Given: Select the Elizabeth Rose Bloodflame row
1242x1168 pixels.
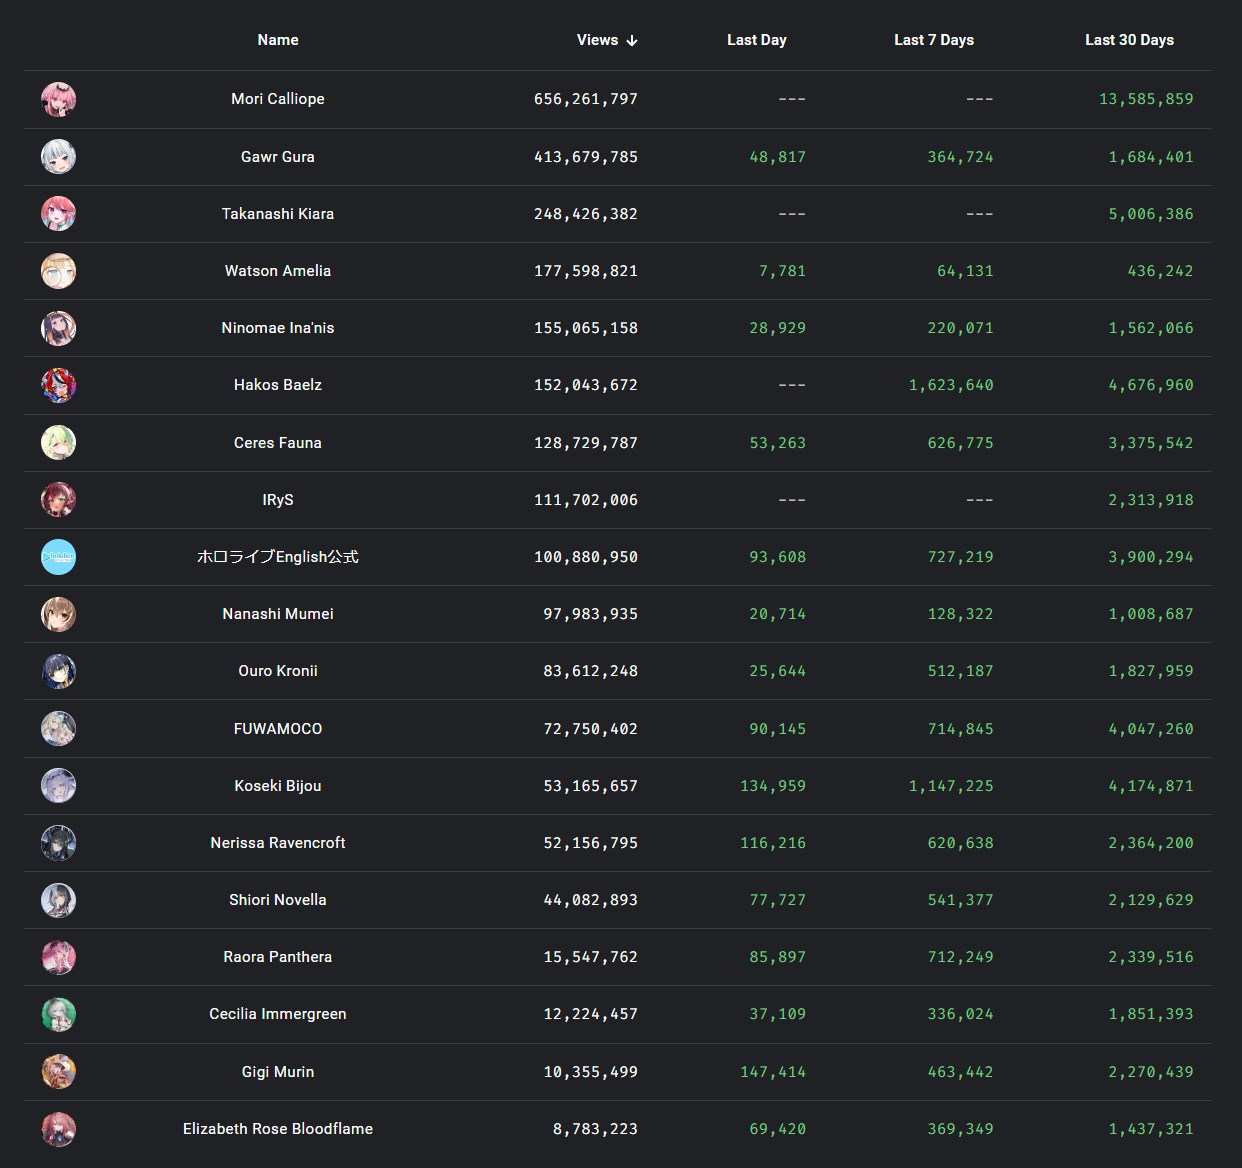Looking at the screenshot, I should point(618,1129).
